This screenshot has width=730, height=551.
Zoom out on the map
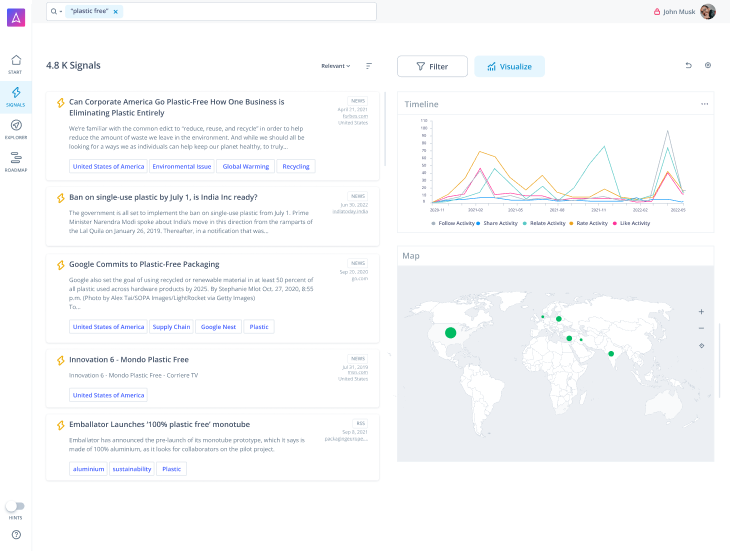click(701, 328)
